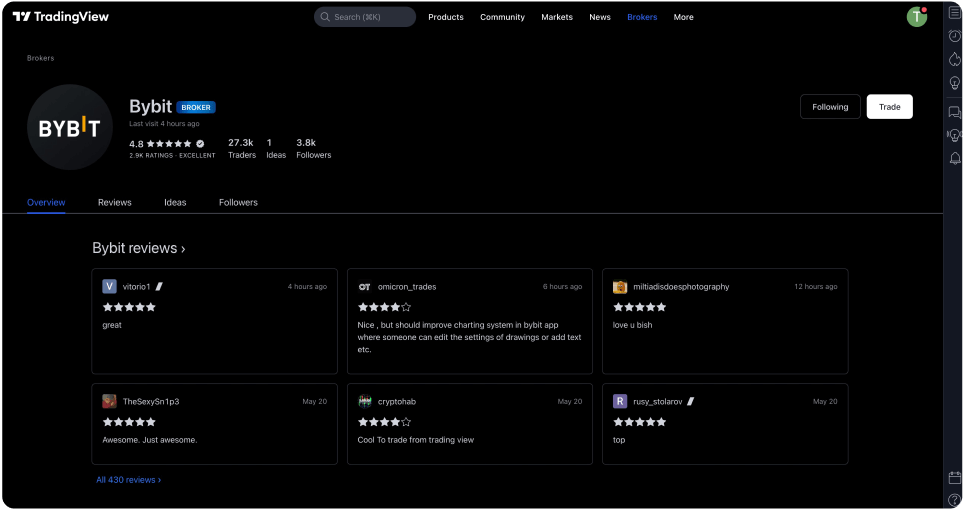Open the More menu in navigation

coord(683,17)
